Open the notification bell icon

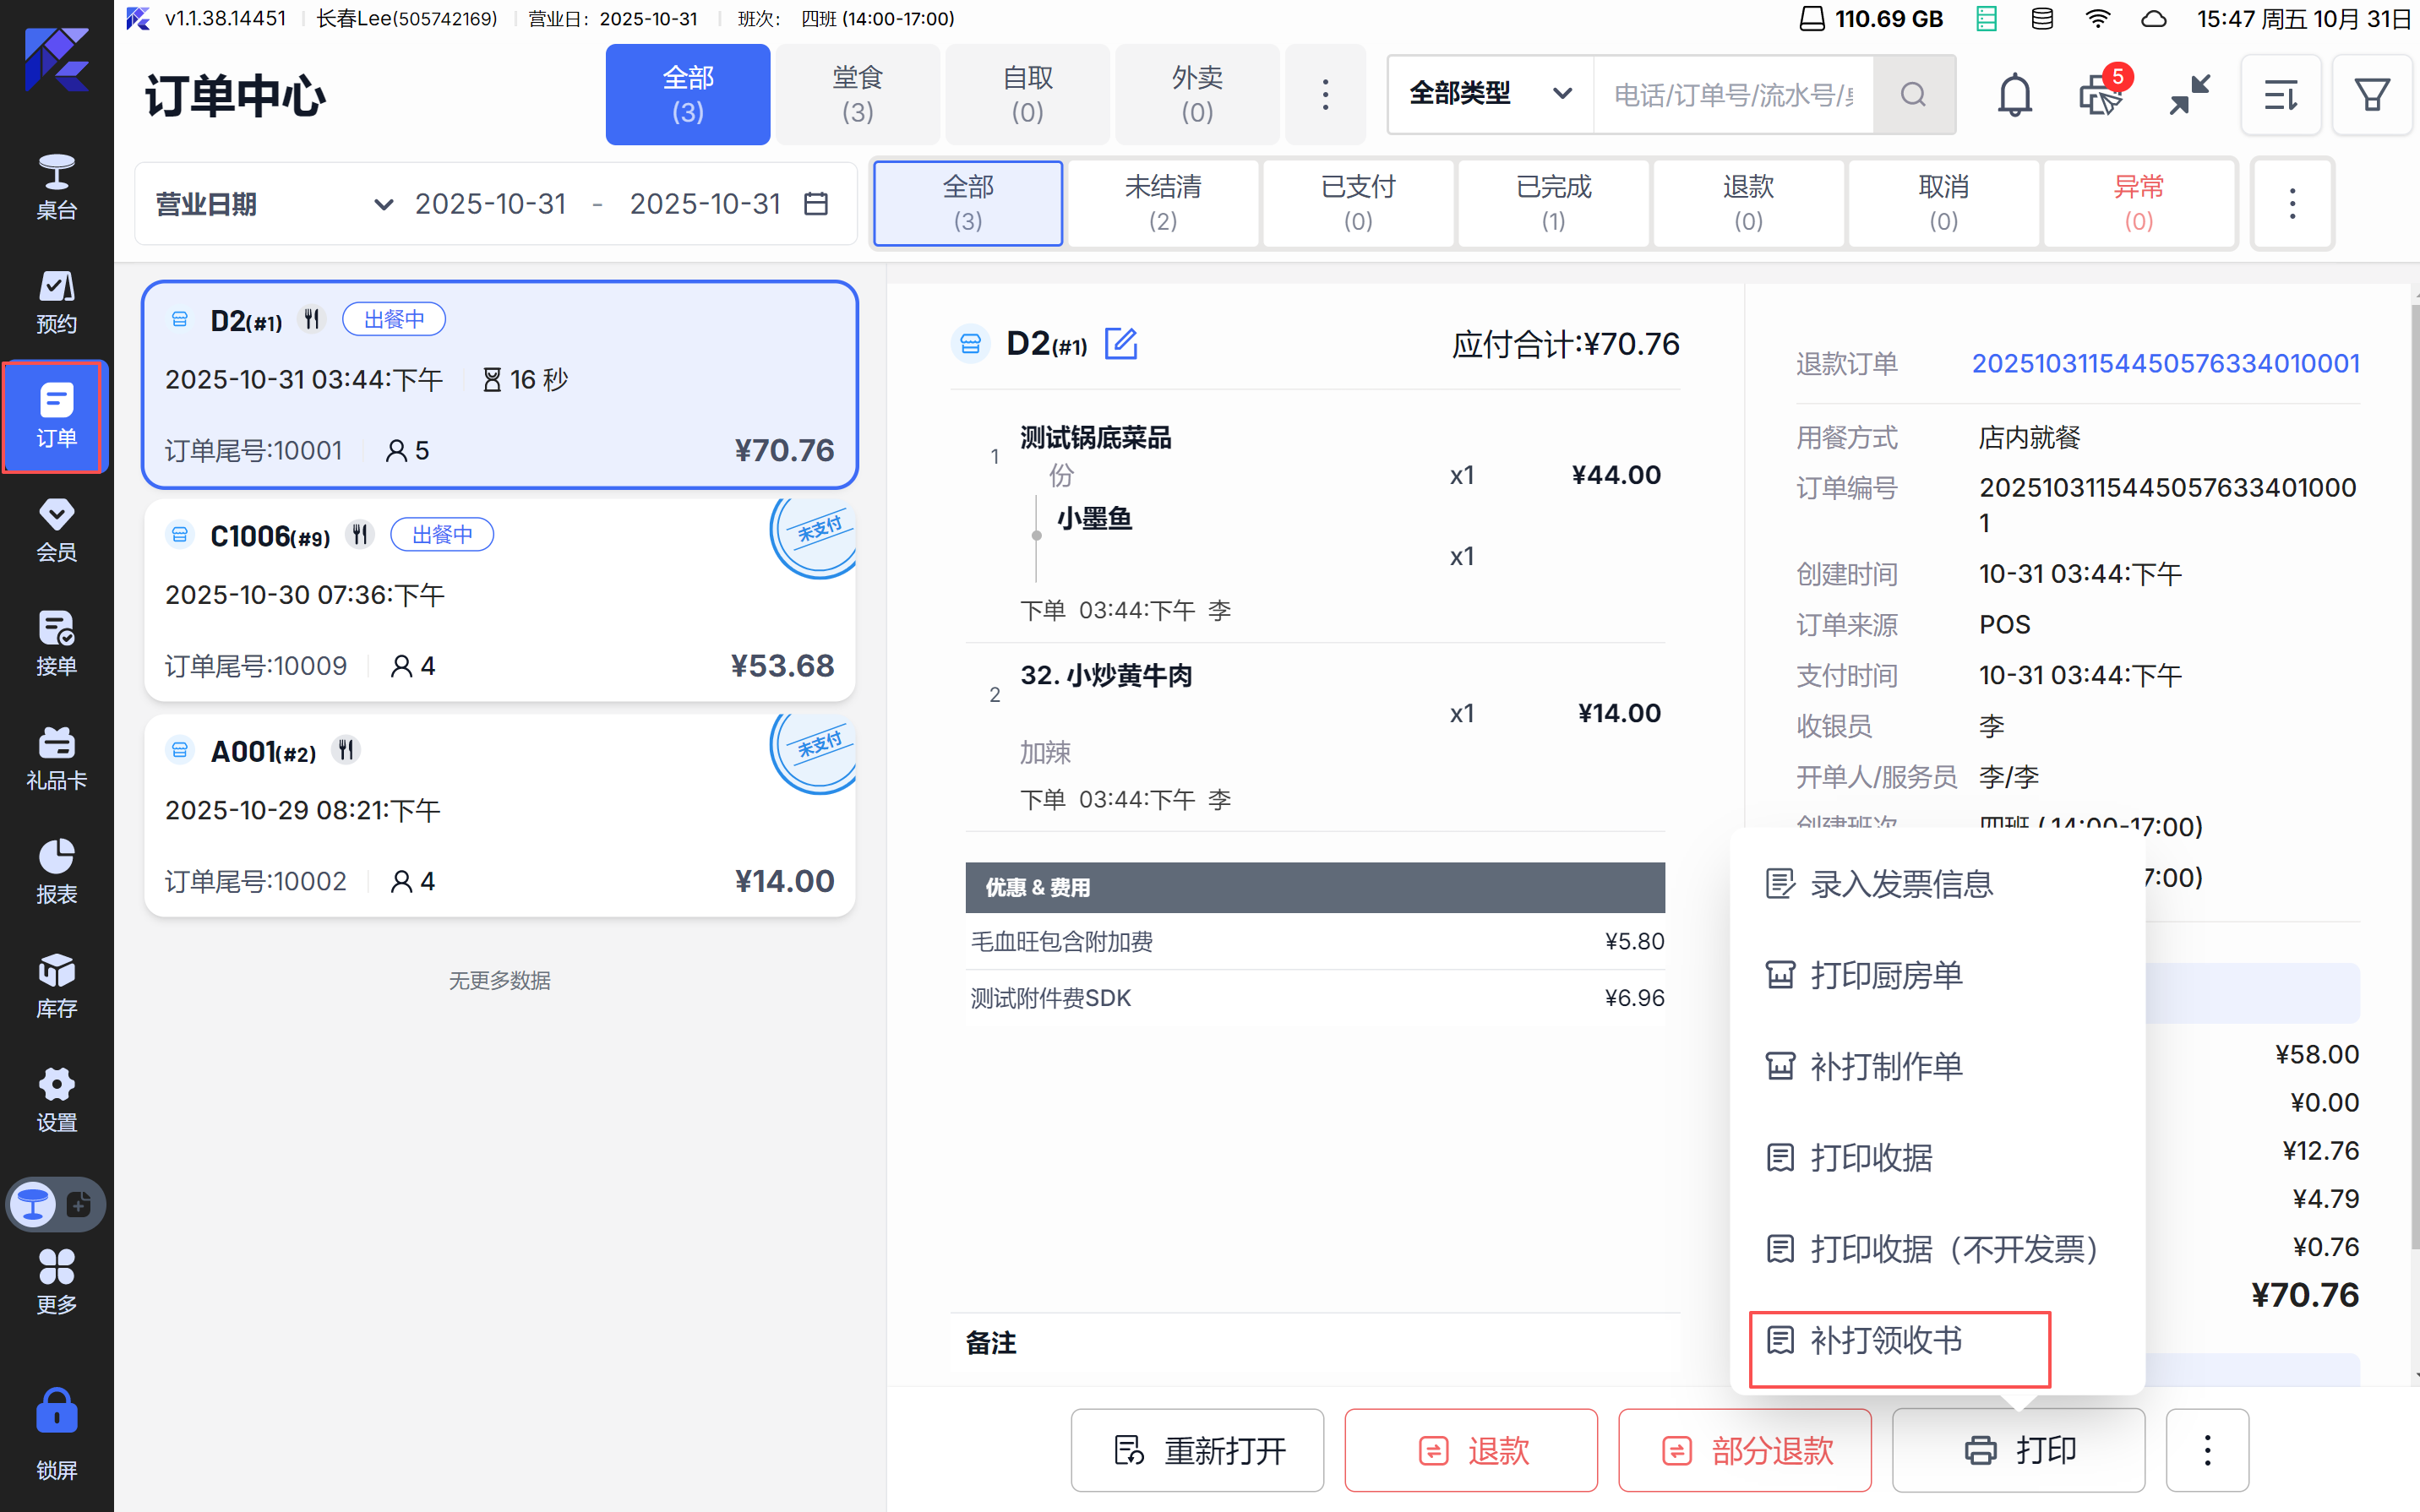(x=2014, y=95)
